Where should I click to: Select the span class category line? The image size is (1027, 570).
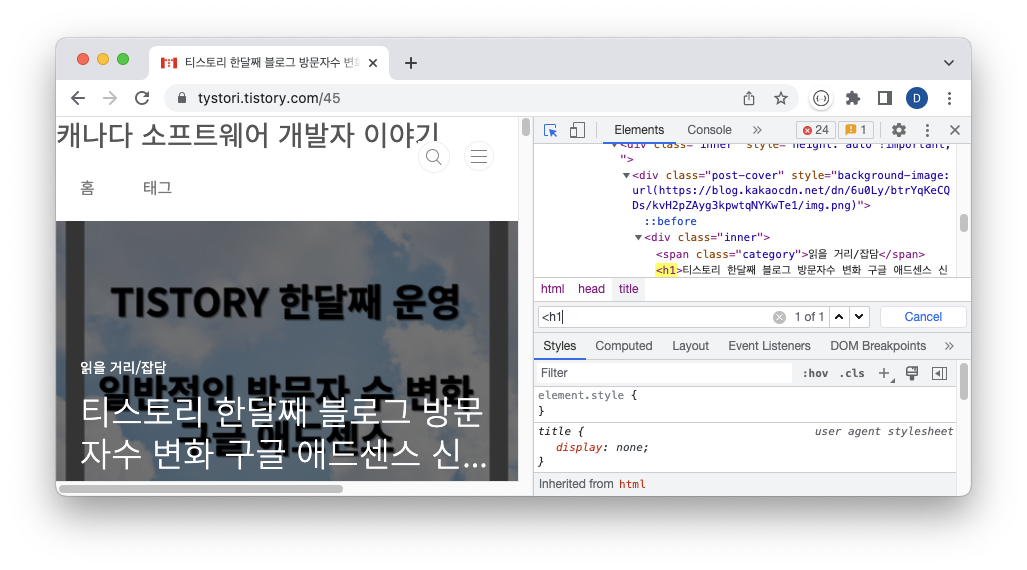point(791,254)
